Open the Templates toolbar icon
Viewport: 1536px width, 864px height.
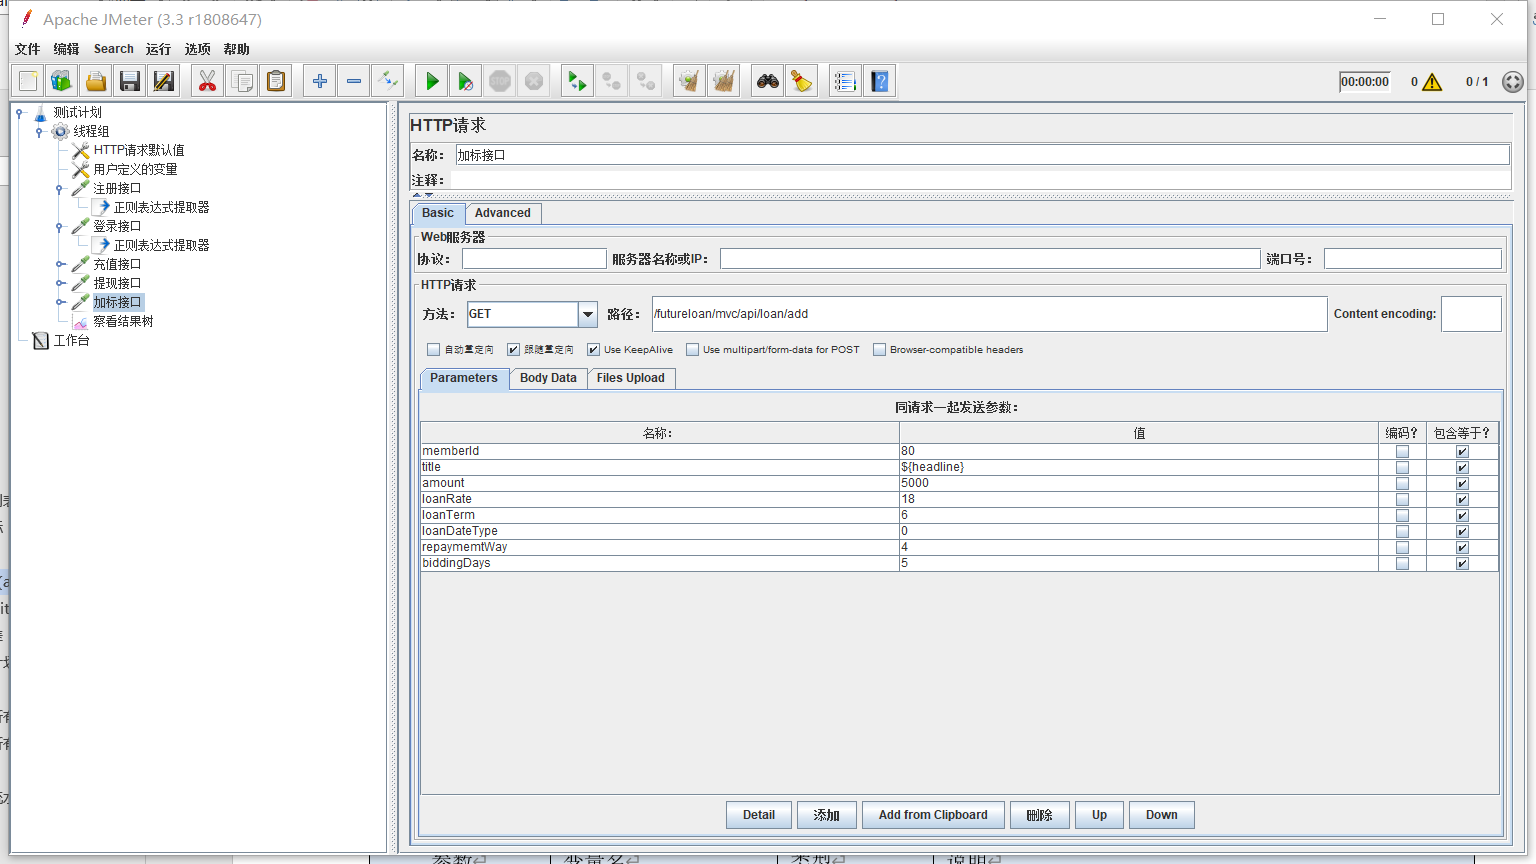62,81
